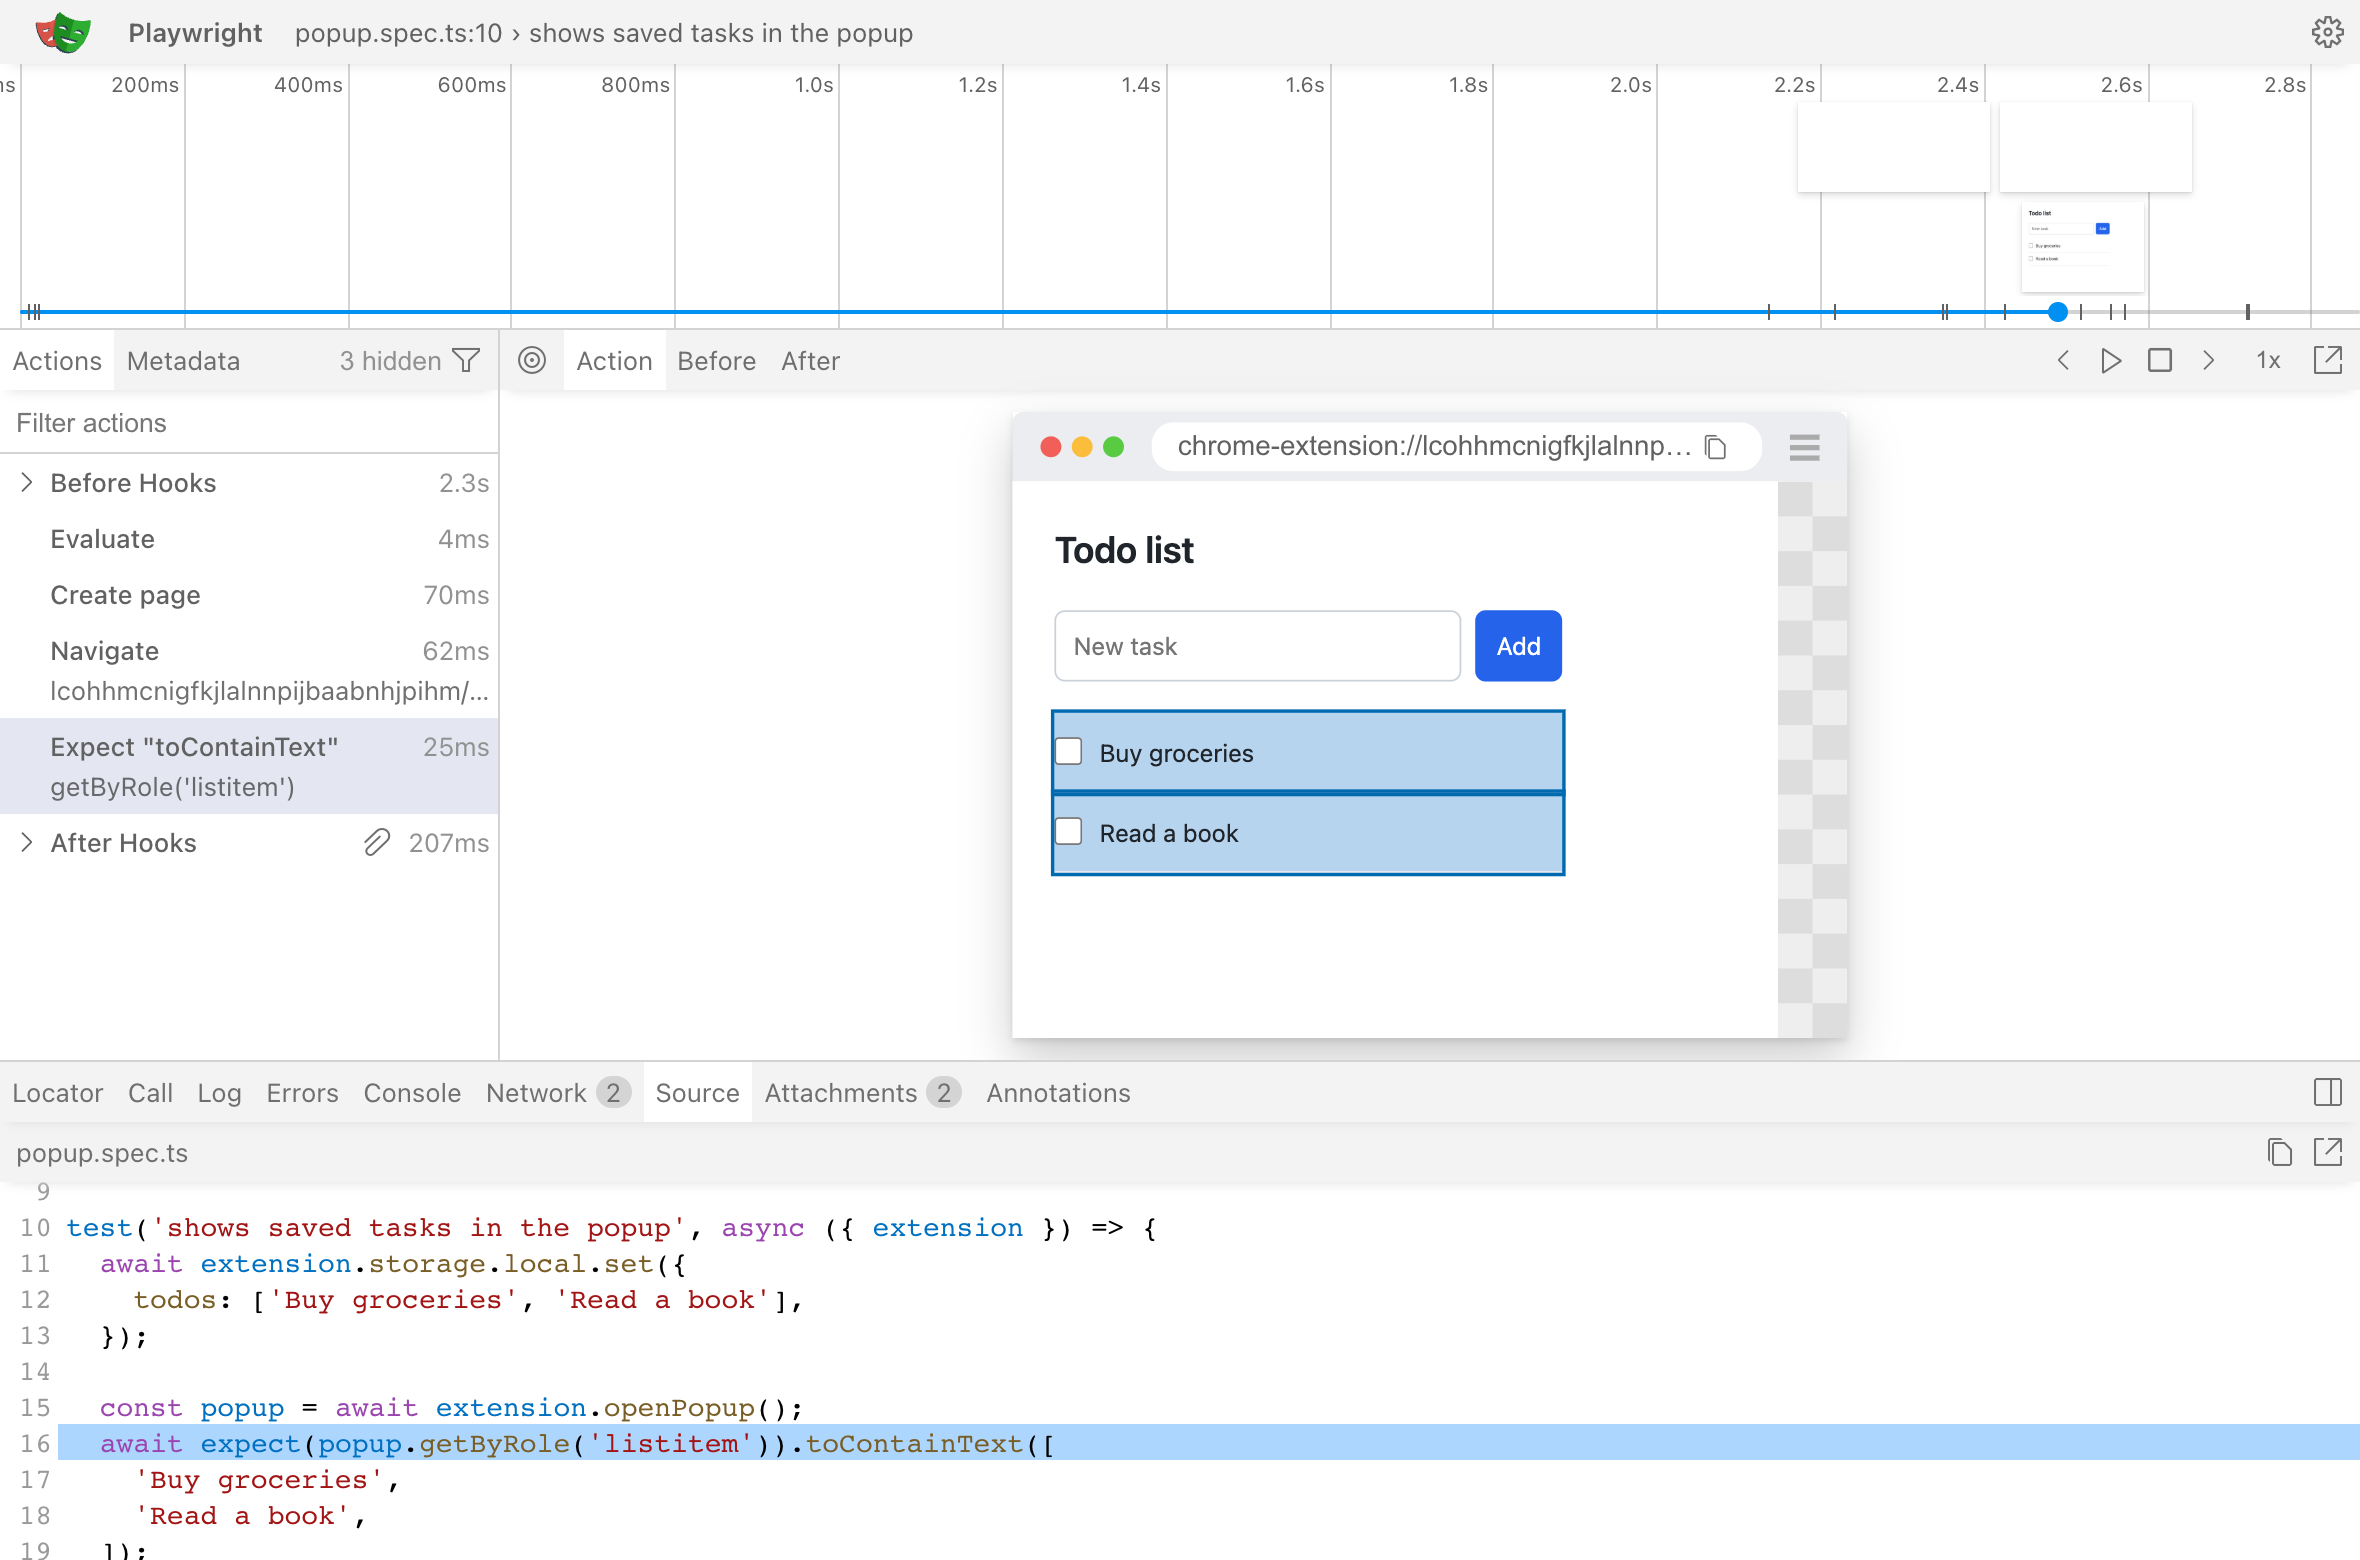The width and height of the screenshot is (2360, 1560).
Task: Copy the chrome-extension URL
Action: (x=1716, y=446)
